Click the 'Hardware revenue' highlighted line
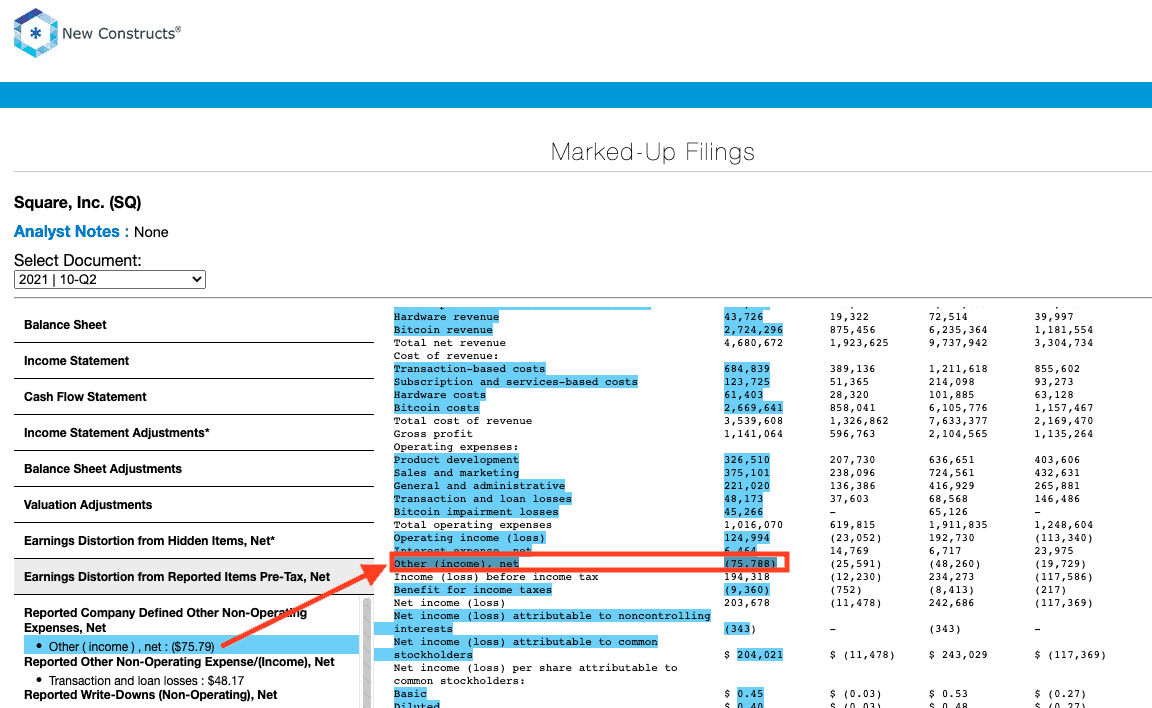1152x708 pixels. 446,317
